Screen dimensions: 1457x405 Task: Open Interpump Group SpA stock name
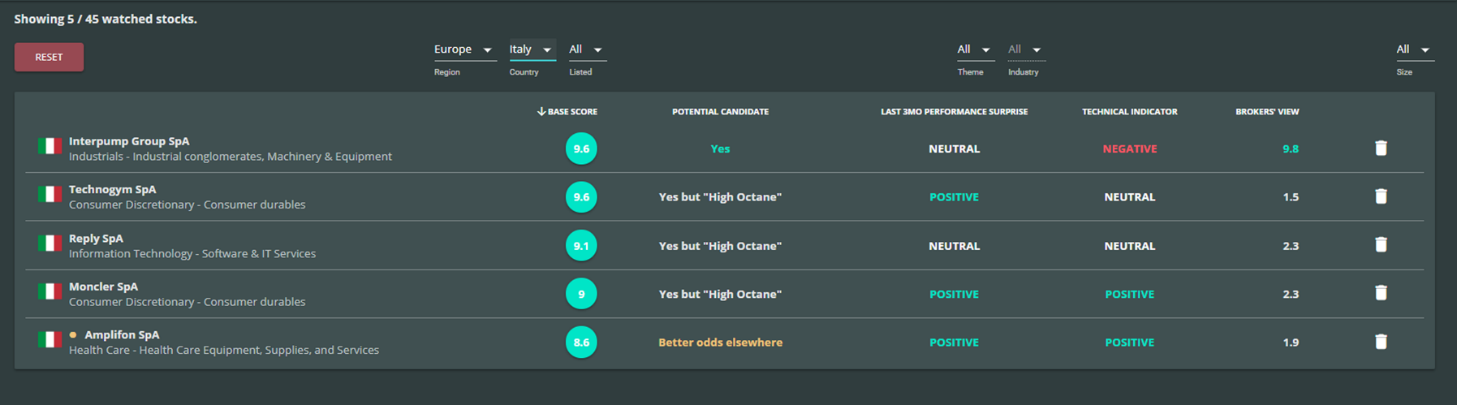[129, 141]
